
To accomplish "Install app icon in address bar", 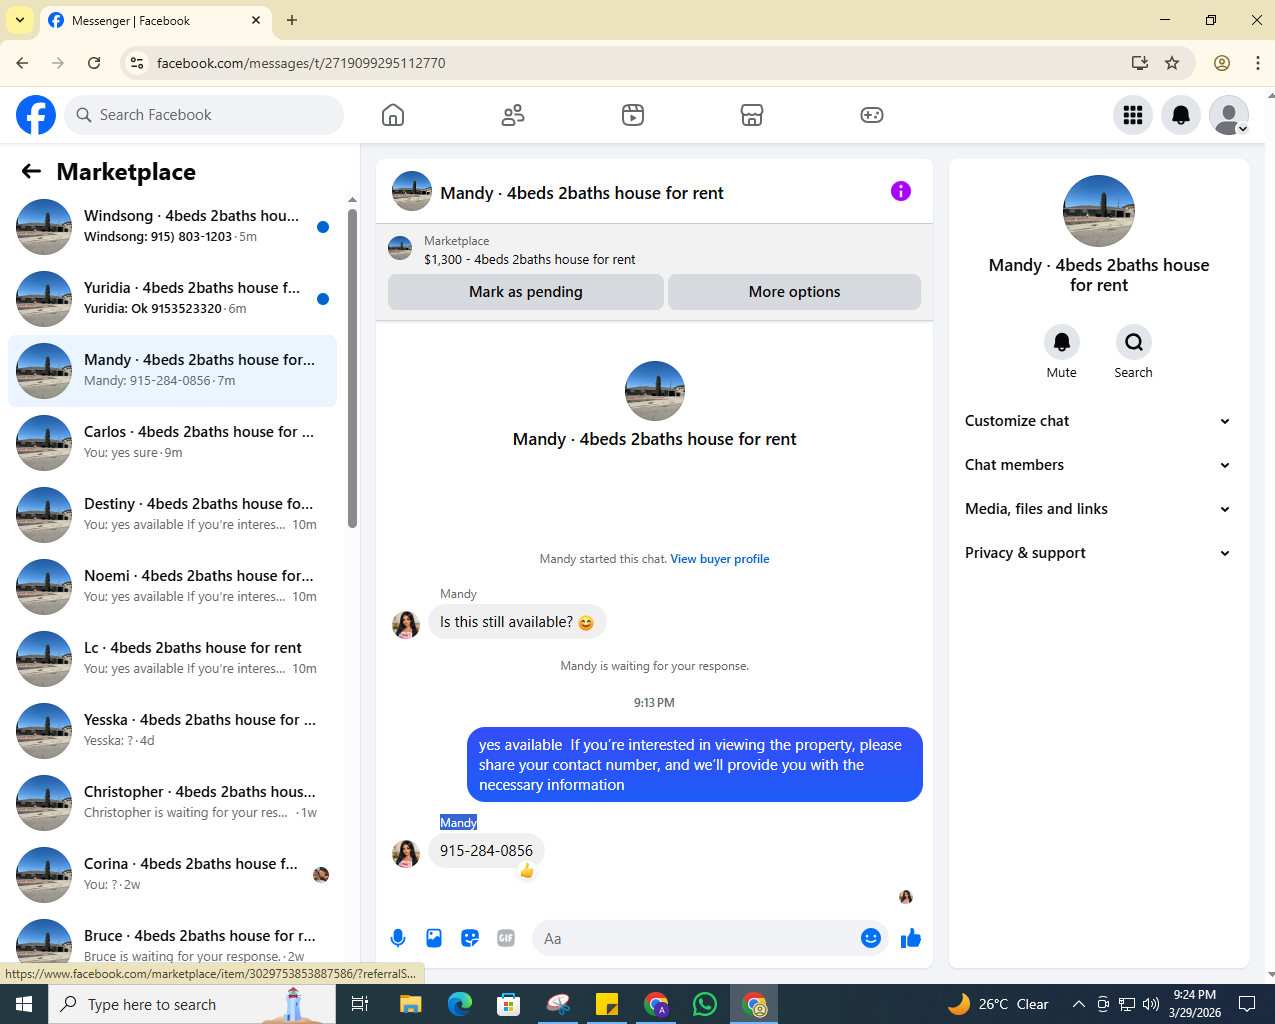I will (x=1139, y=63).
